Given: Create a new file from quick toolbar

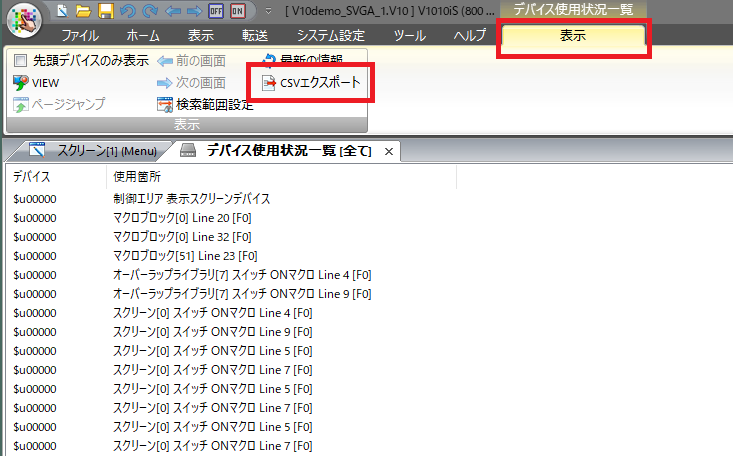Looking at the screenshot, I should (62, 11).
